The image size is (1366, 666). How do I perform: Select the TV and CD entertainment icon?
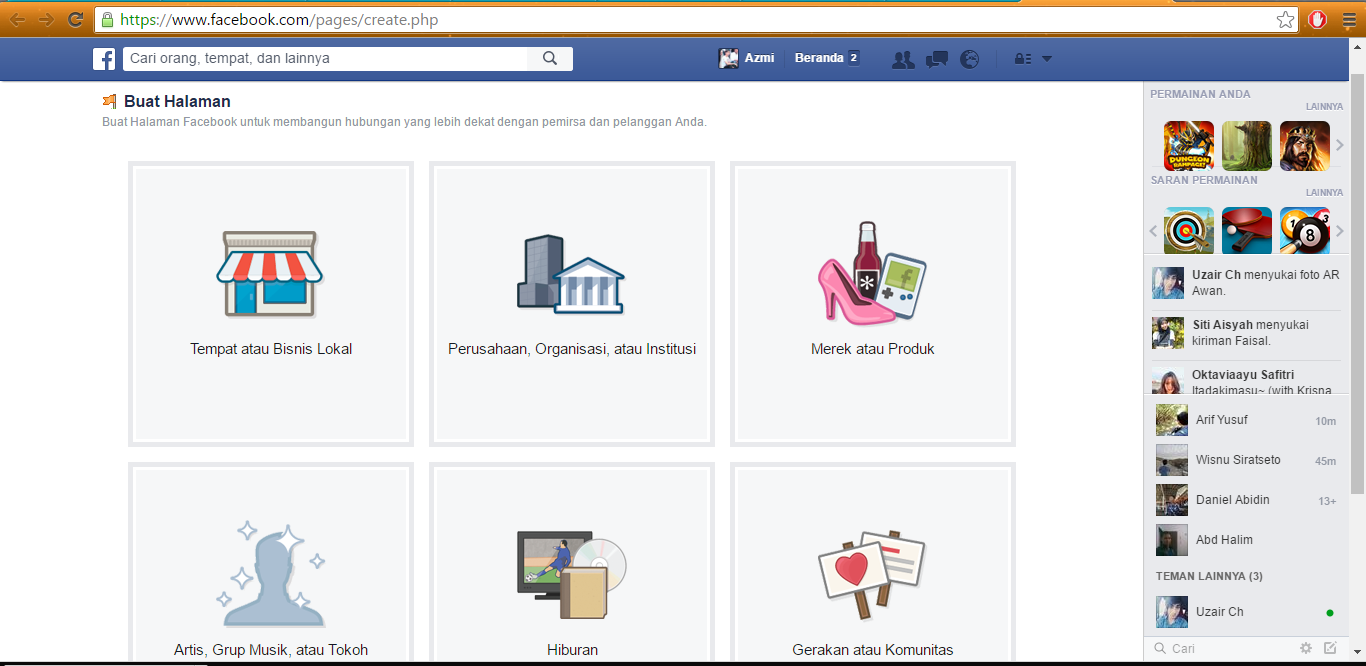click(571, 575)
